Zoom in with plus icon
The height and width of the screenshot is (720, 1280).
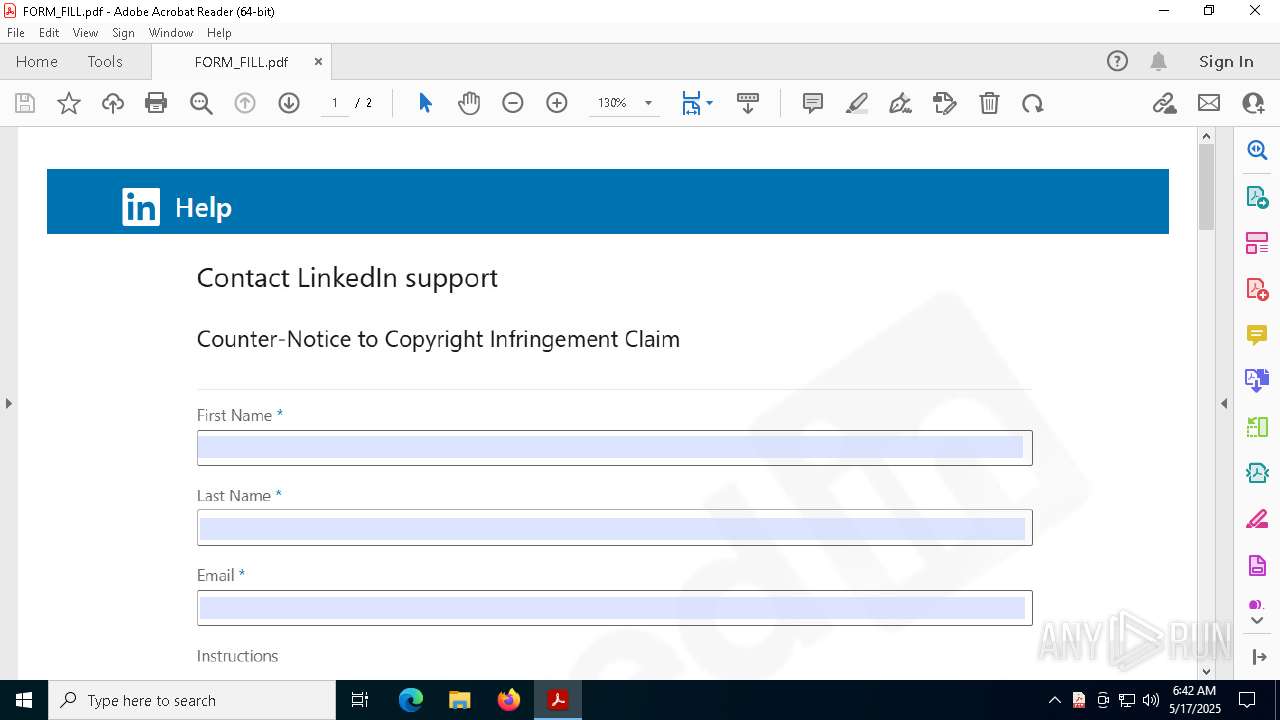coord(557,103)
